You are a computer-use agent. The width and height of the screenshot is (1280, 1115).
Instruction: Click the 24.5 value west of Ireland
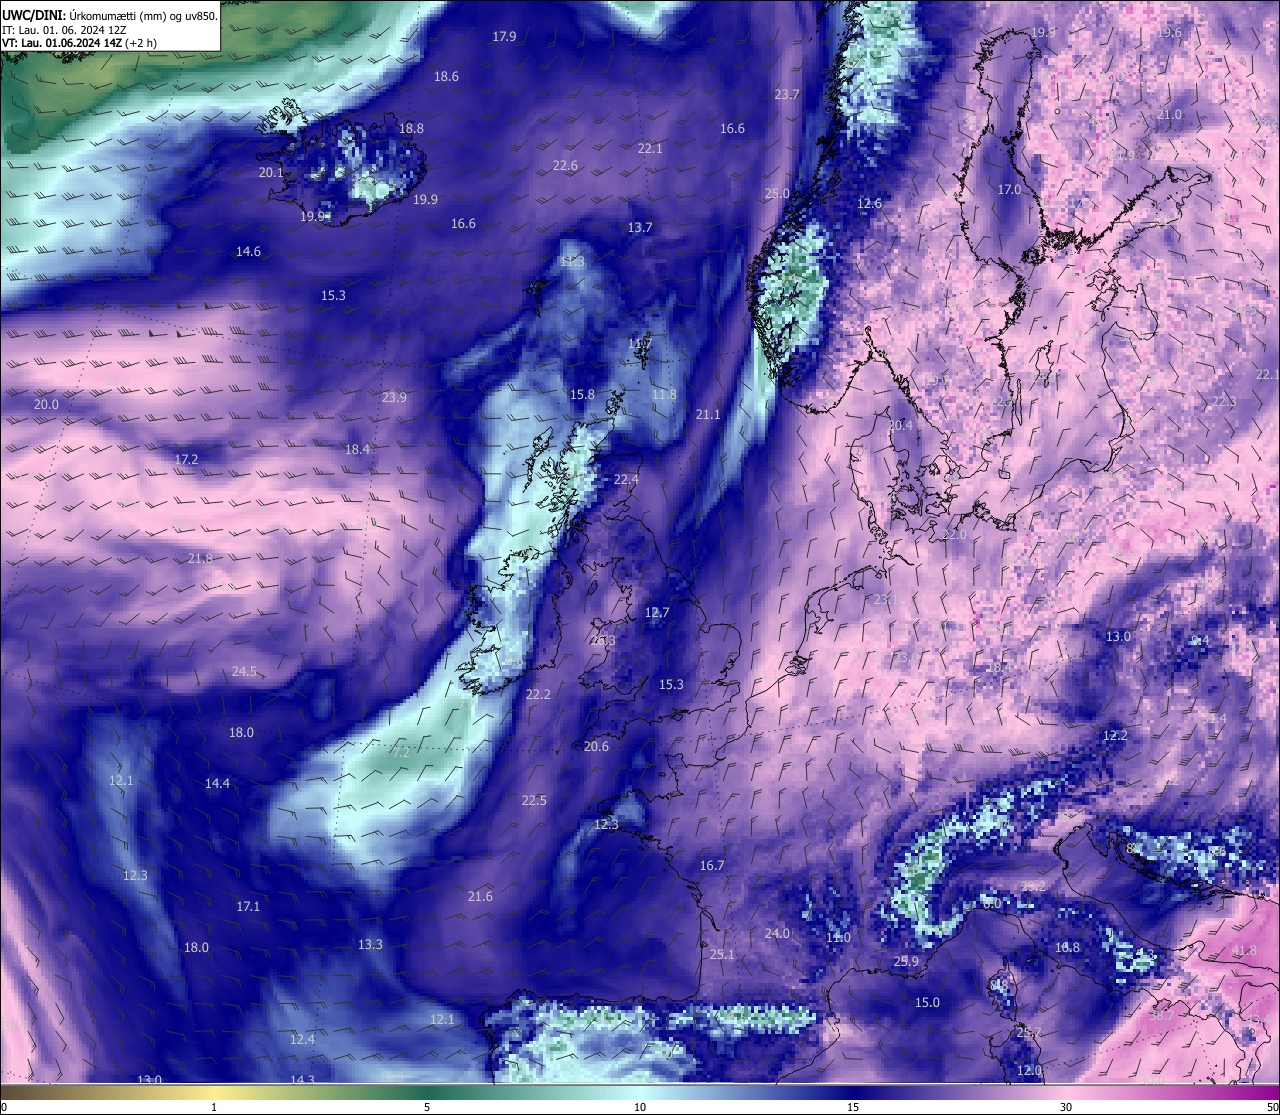point(244,672)
